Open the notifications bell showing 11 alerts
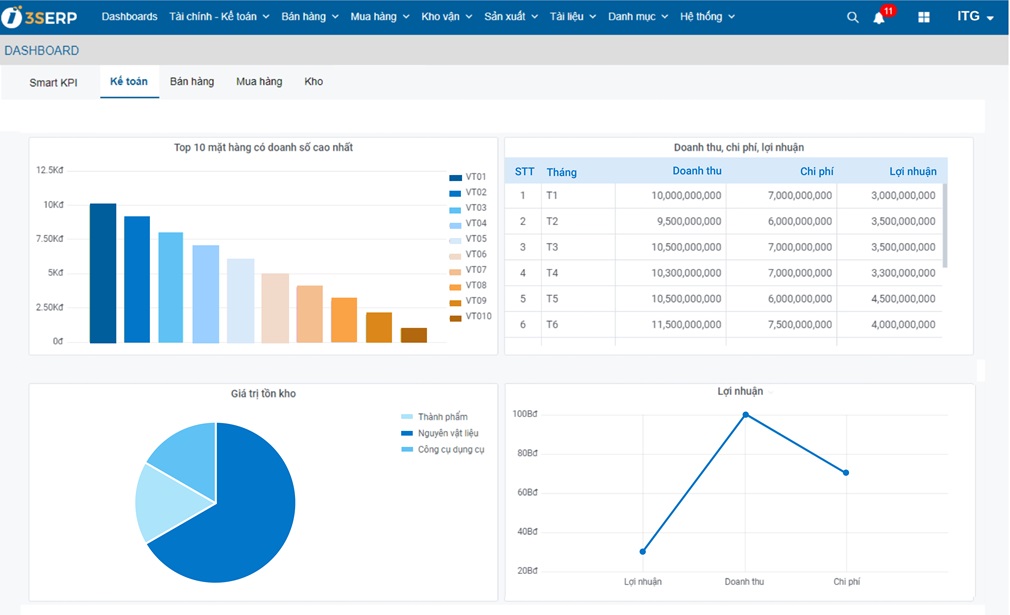This screenshot has height=615, width=1010. pyautogui.click(x=879, y=18)
